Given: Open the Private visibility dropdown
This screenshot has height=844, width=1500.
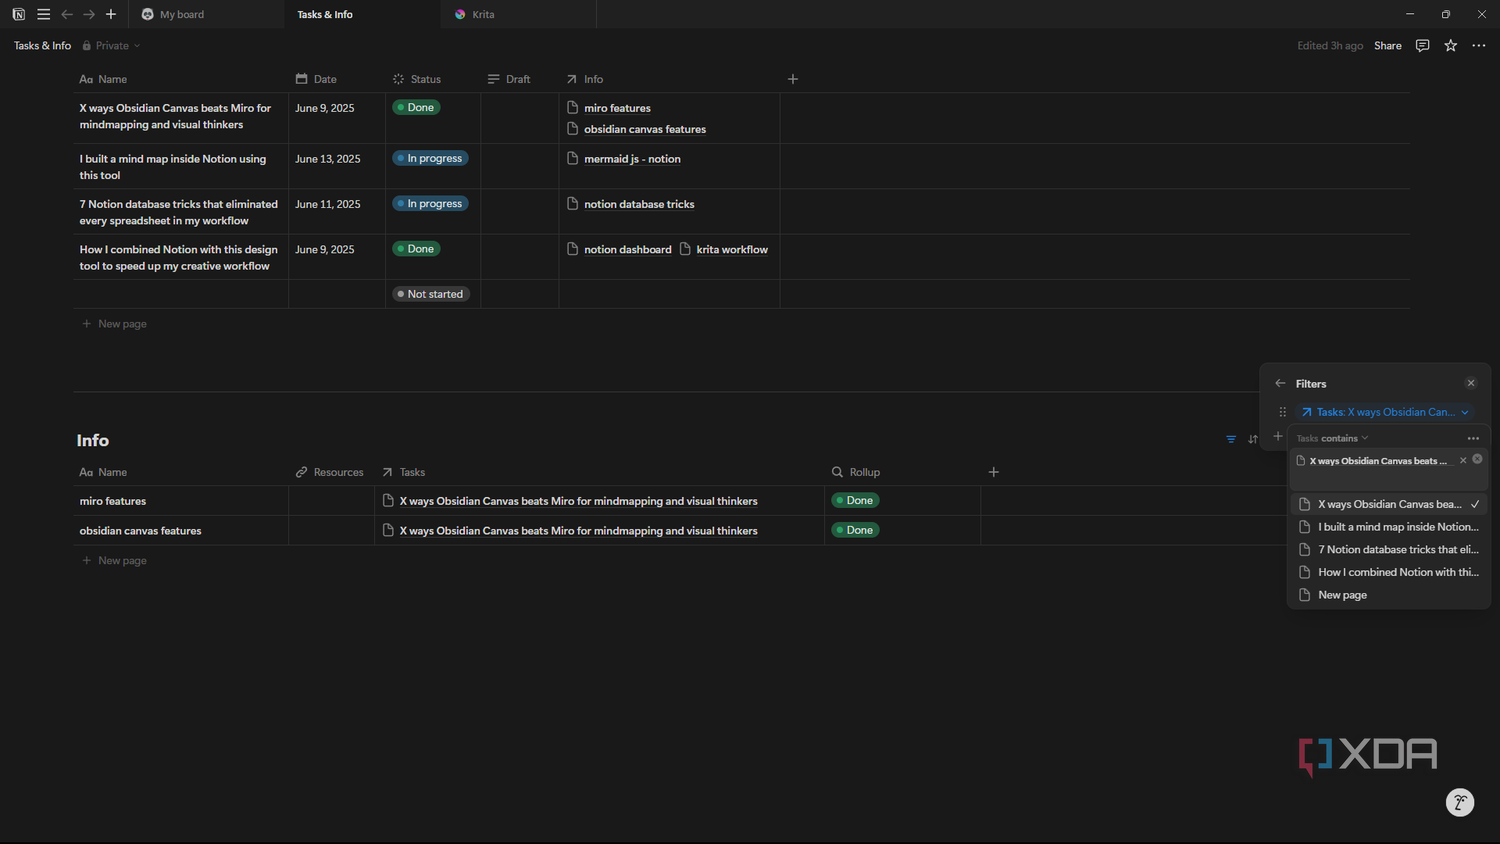Looking at the screenshot, I should [x=111, y=46].
